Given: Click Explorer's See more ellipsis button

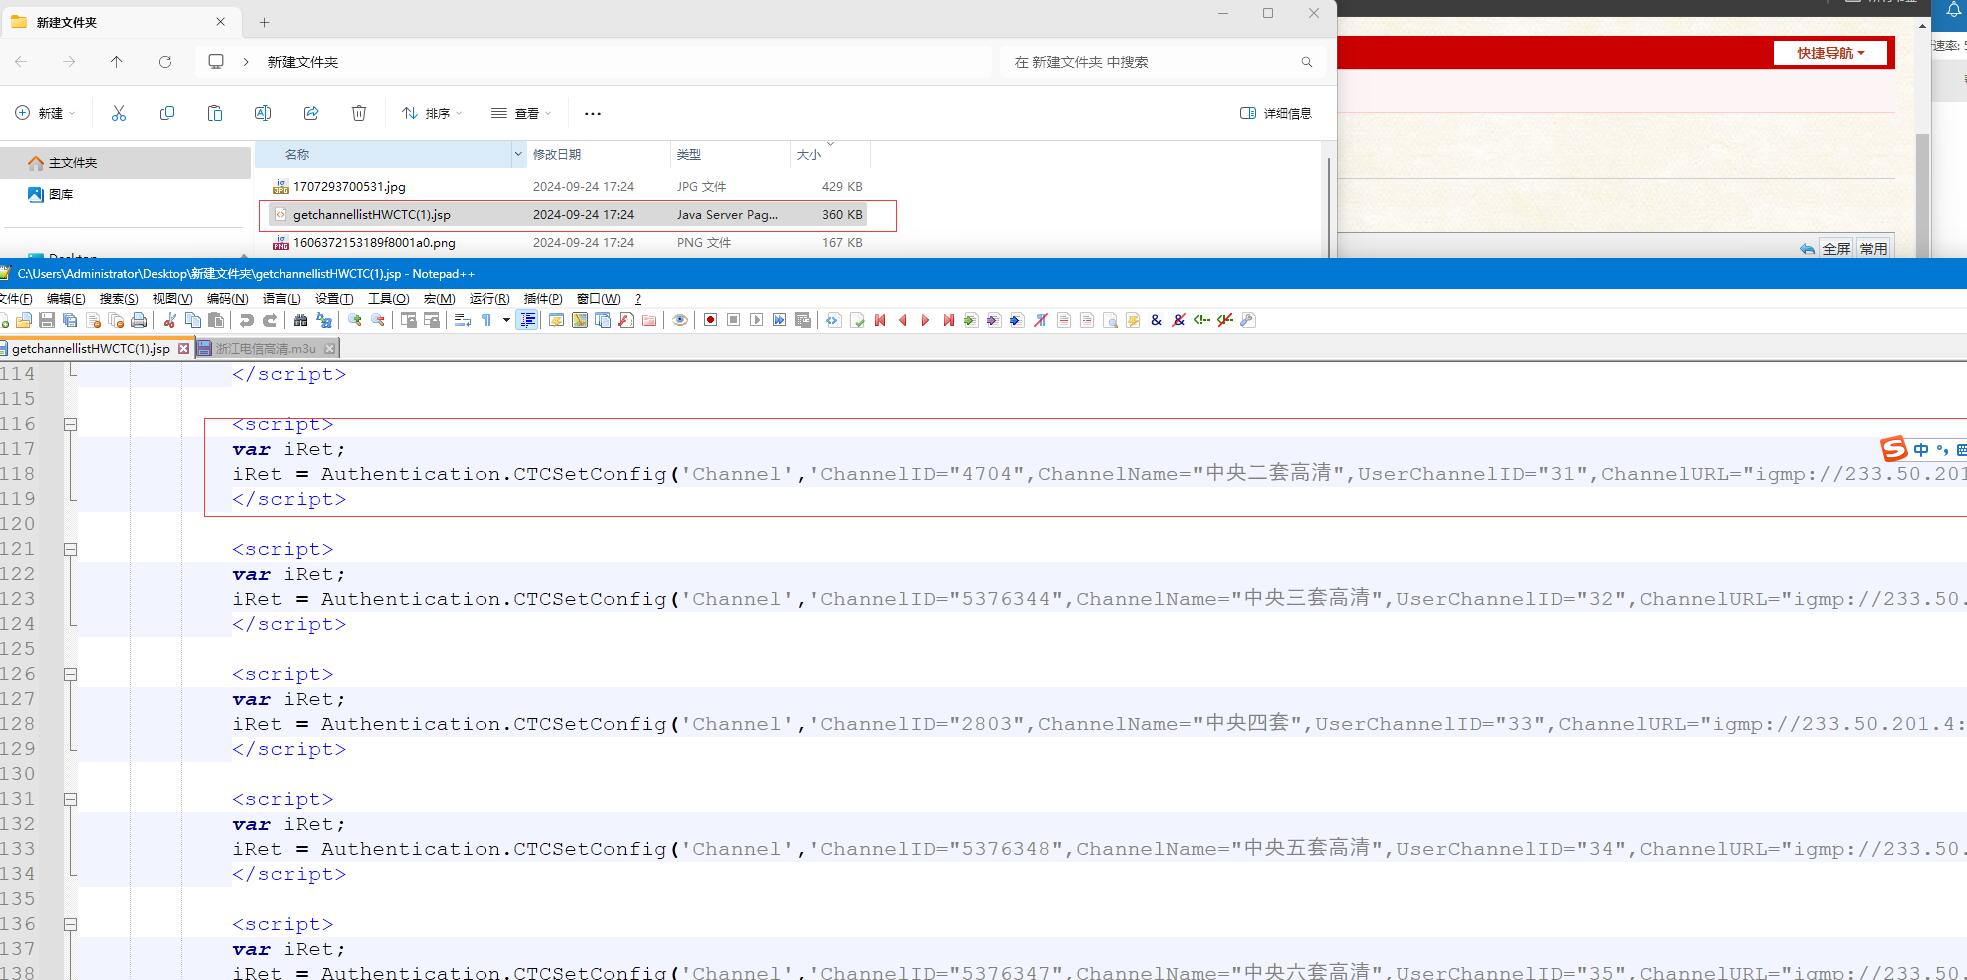Looking at the screenshot, I should coord(593,113).
